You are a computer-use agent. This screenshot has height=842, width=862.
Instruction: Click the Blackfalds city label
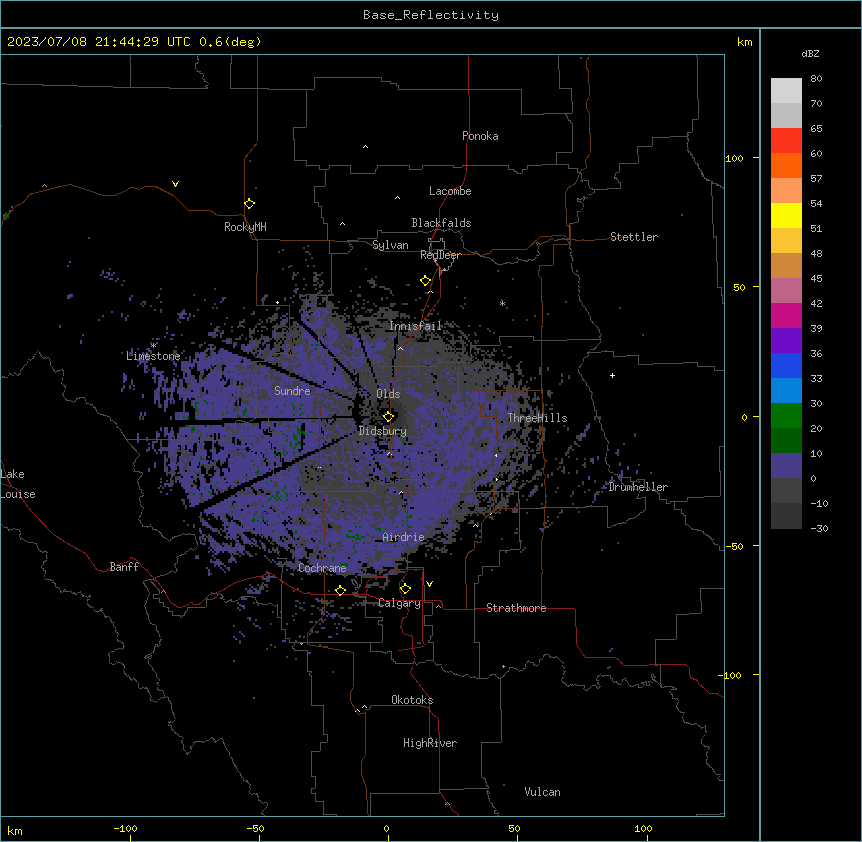tap(441, 223)
